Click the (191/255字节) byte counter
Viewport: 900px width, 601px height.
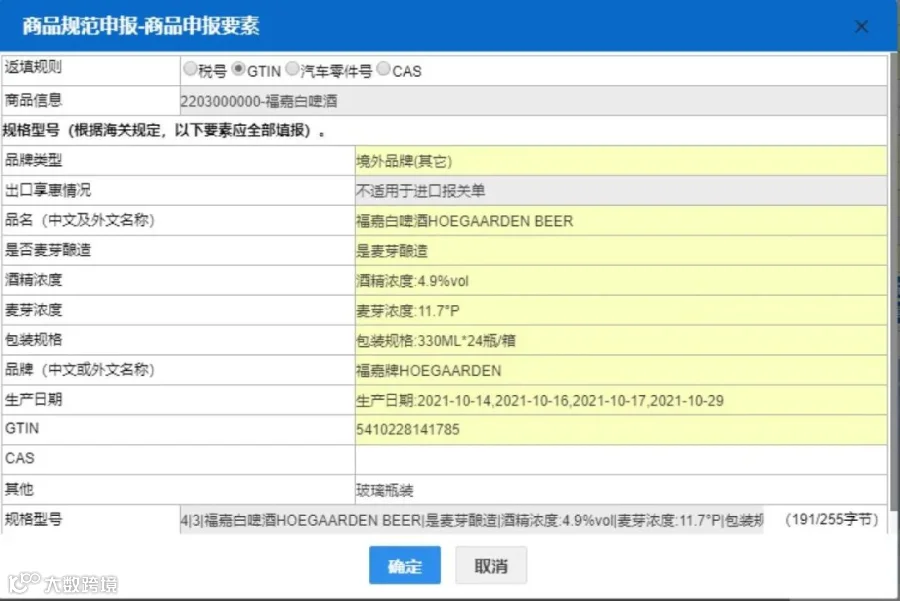pyautogui.click(x=832, y=519)
